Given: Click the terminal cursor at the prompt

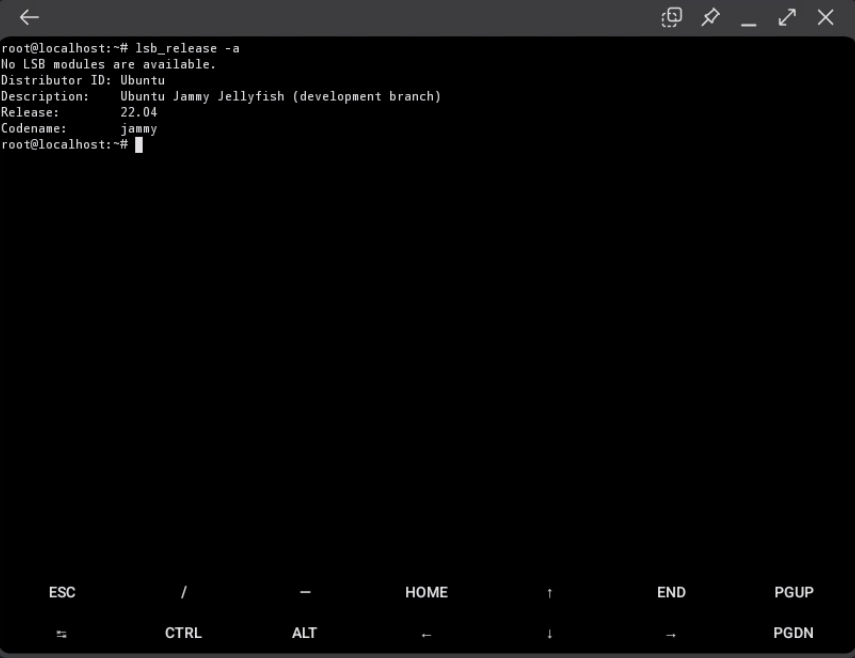Looking at the screenshot, I should pyautogui.click(x=139, y=145).
